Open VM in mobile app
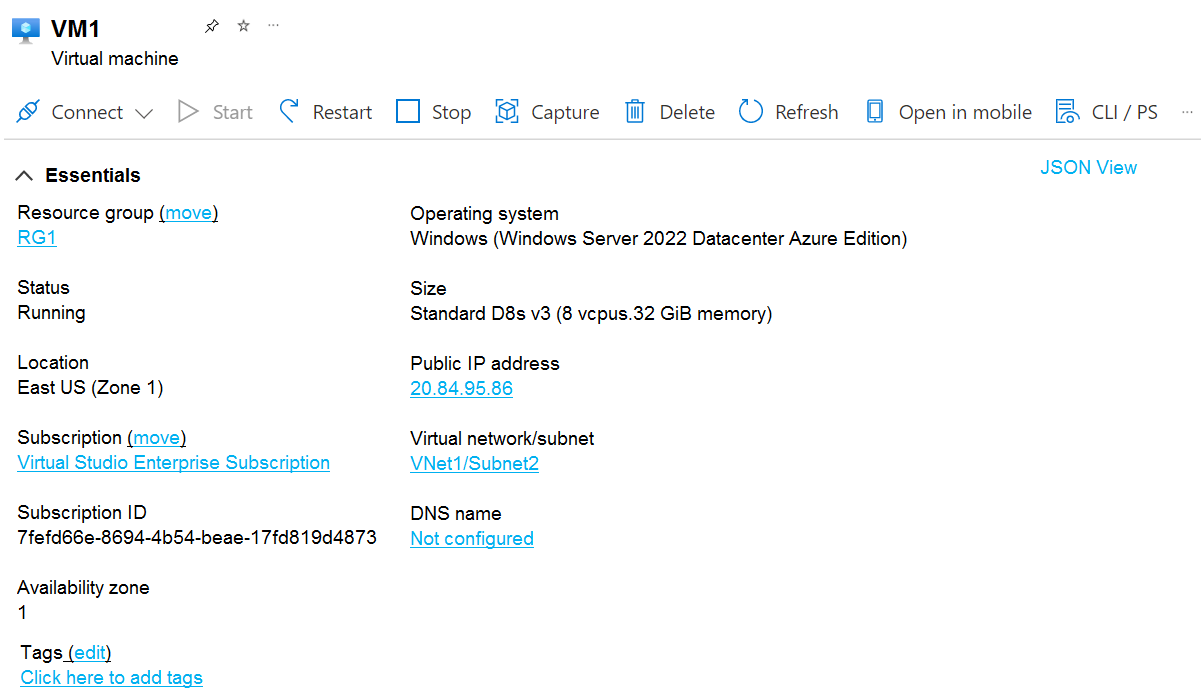Screen dimensions: 1201x699 948,112
